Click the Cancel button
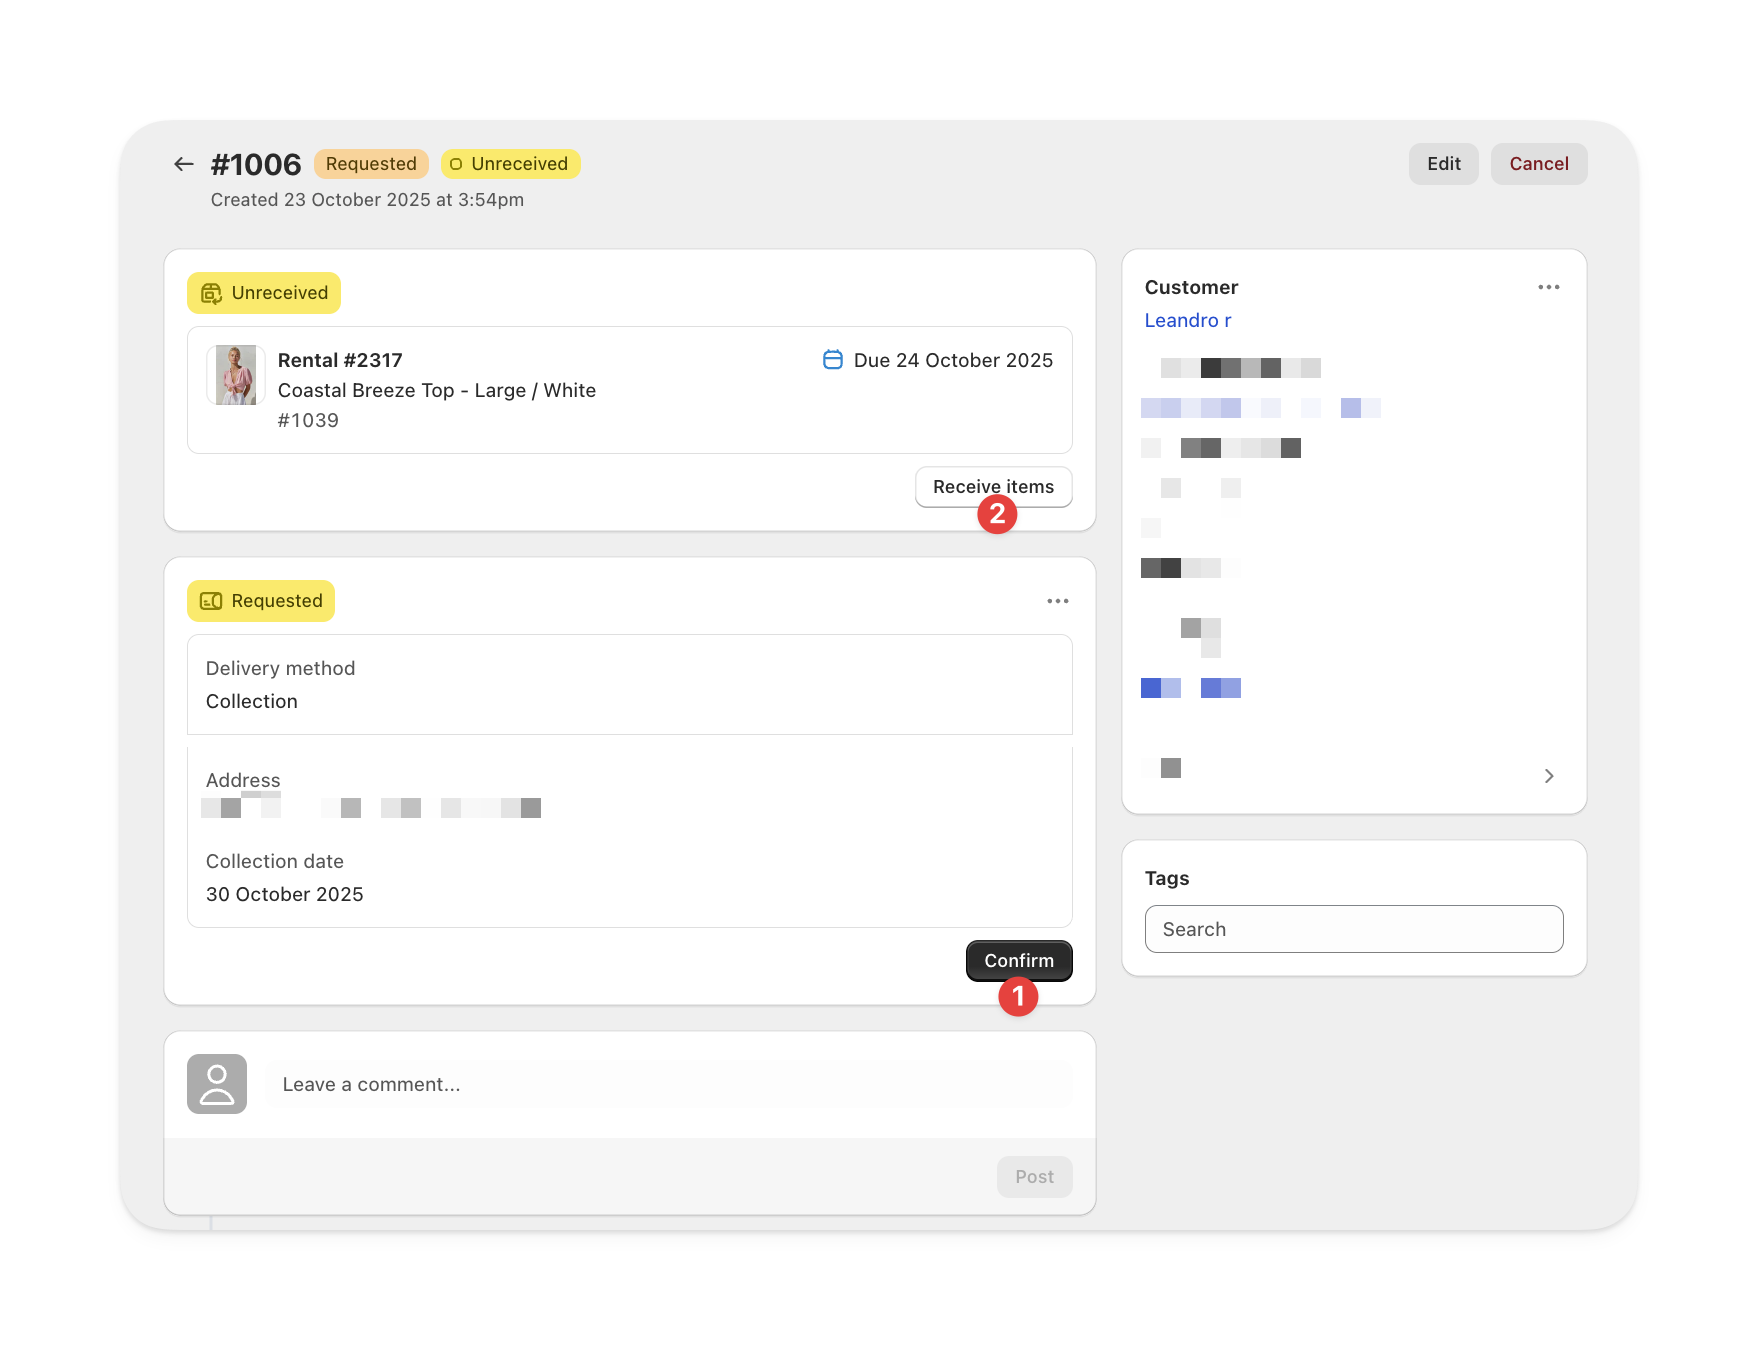The image size is (1758, 1350). 1538,163
